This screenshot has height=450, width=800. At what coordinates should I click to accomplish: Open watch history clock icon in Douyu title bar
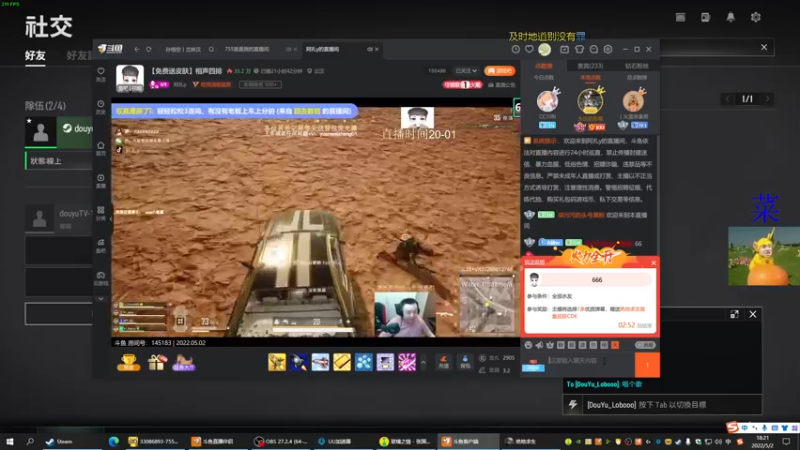(516, 49)
